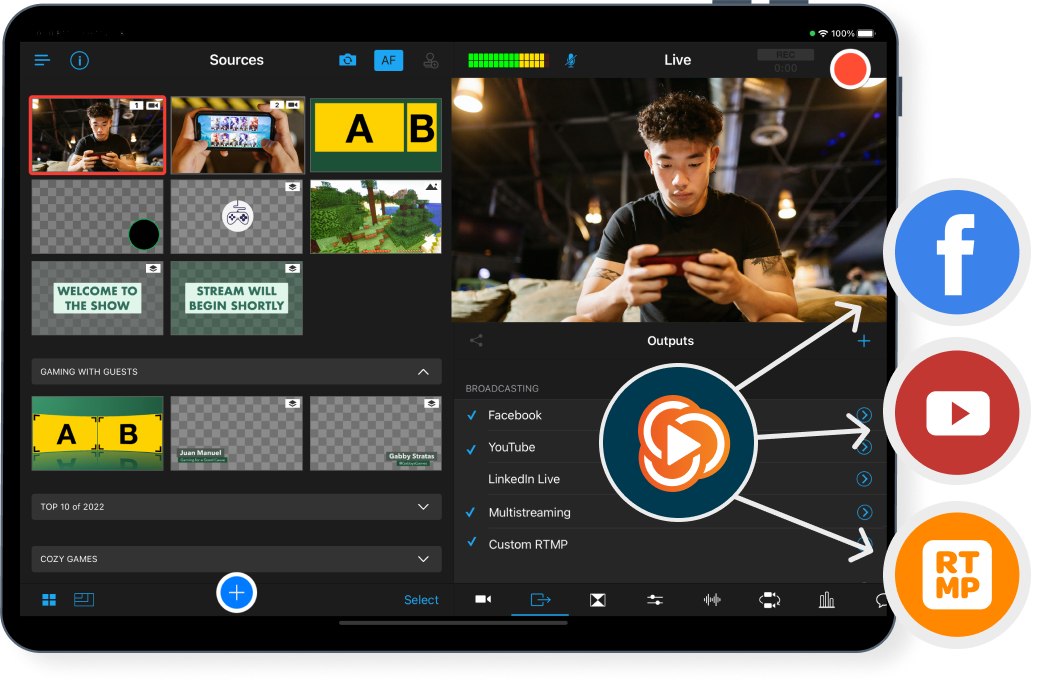Open the settings sliders icon in bottom bar
Viewport: 1040px width, 687px height.
(x=654, y=599)
